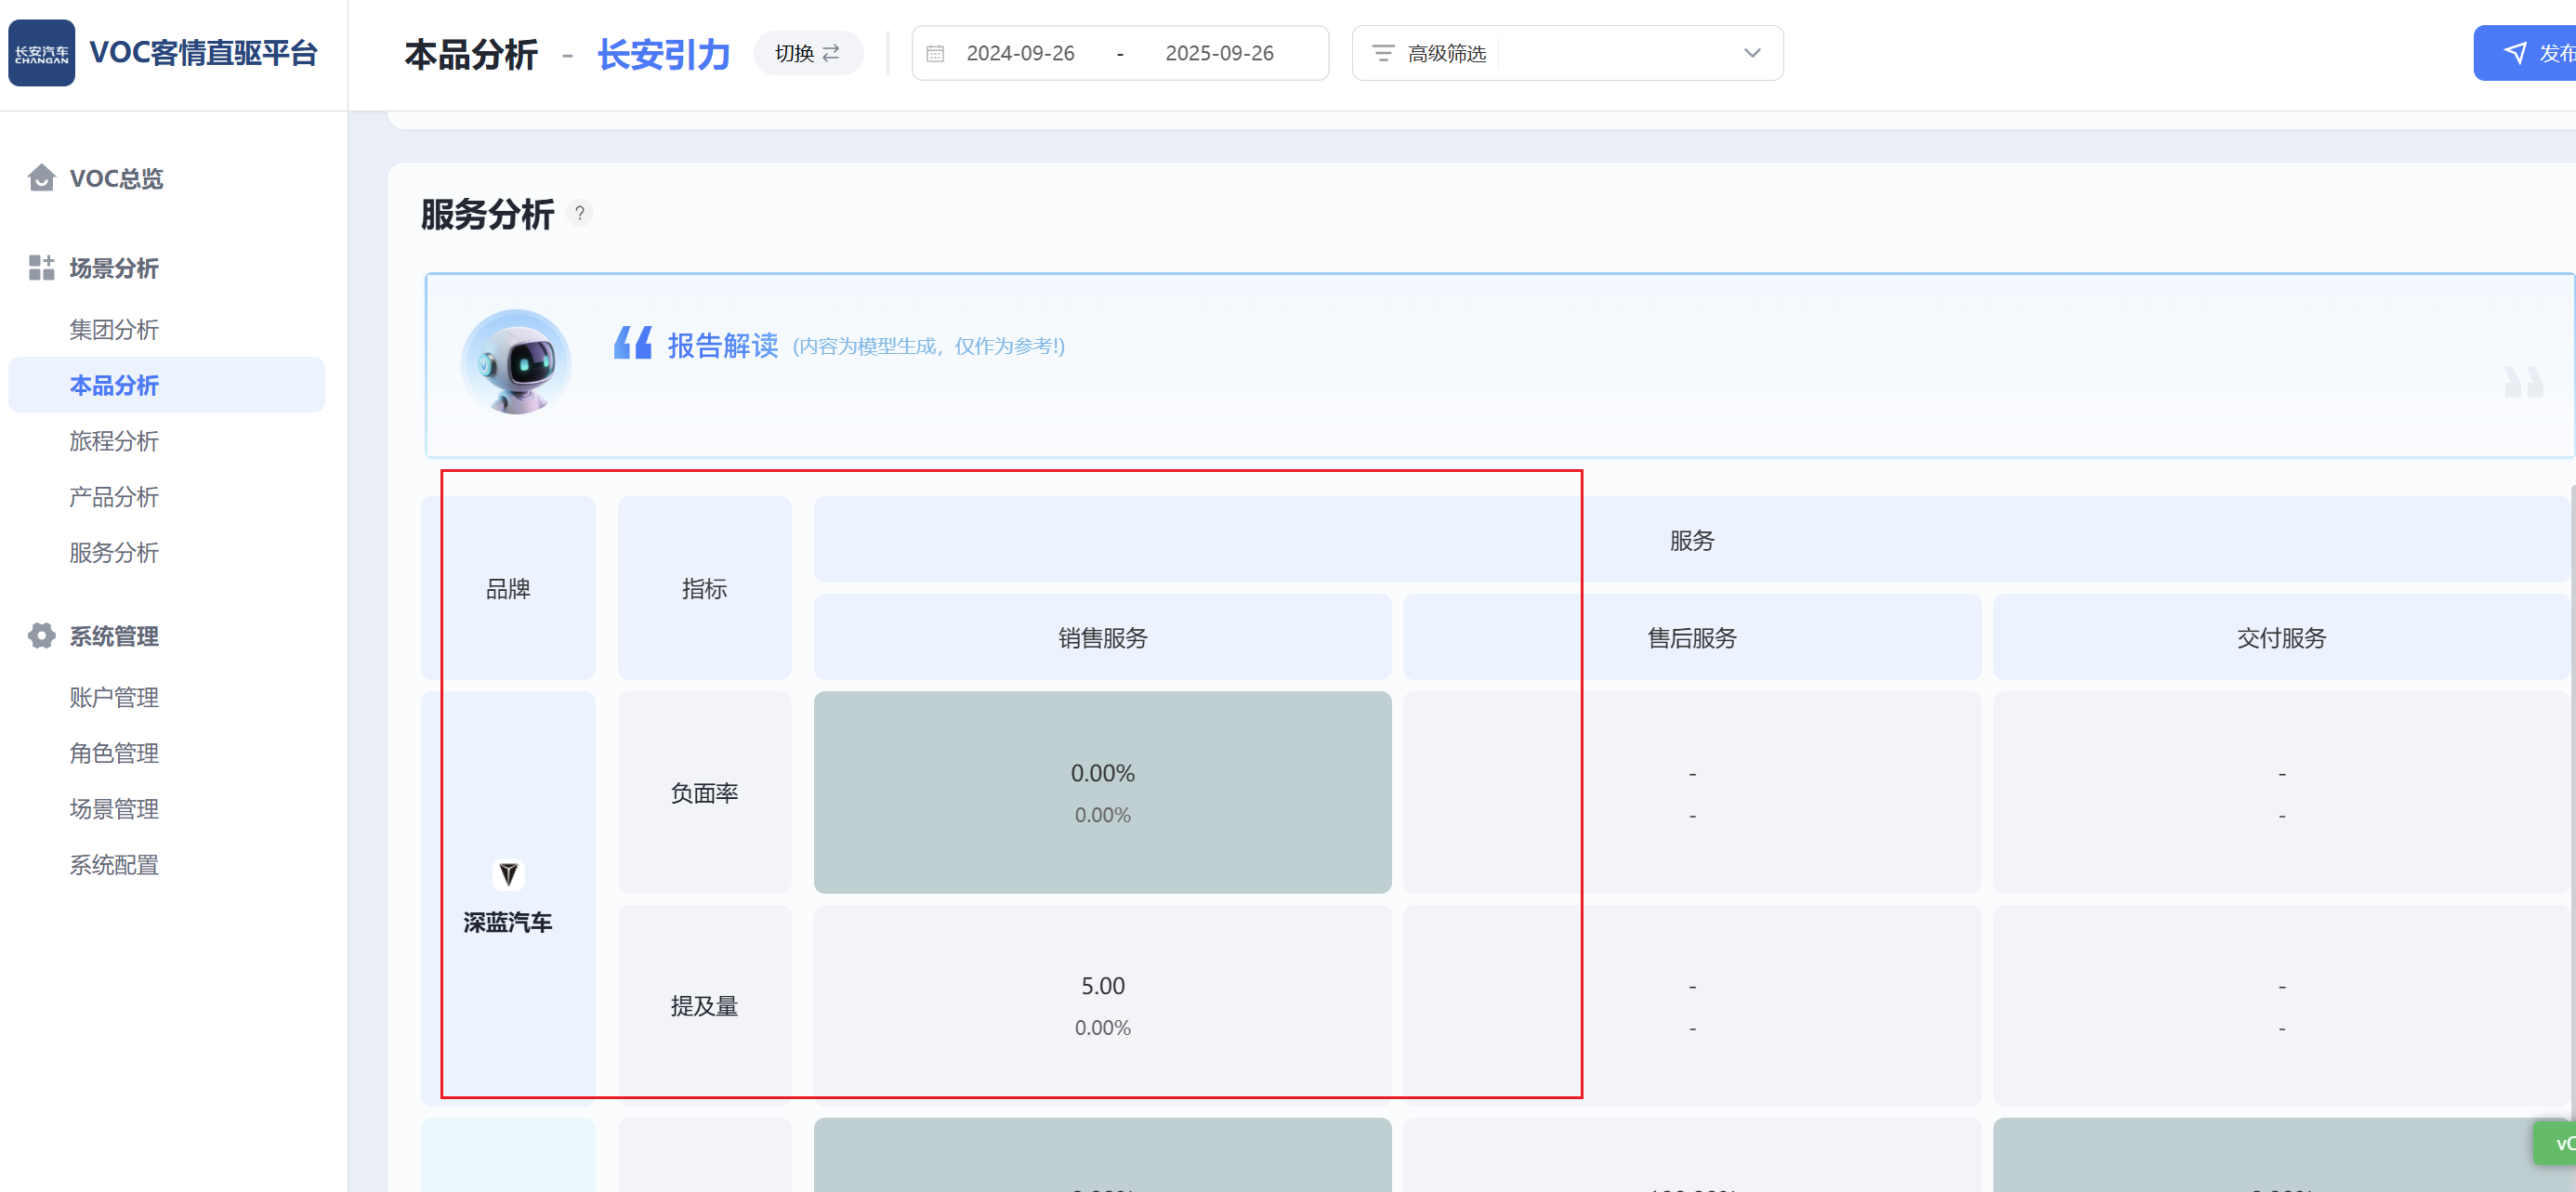Click the 系统管理 gear icon
The image size is (2576, 1192).
pos(41,636)
